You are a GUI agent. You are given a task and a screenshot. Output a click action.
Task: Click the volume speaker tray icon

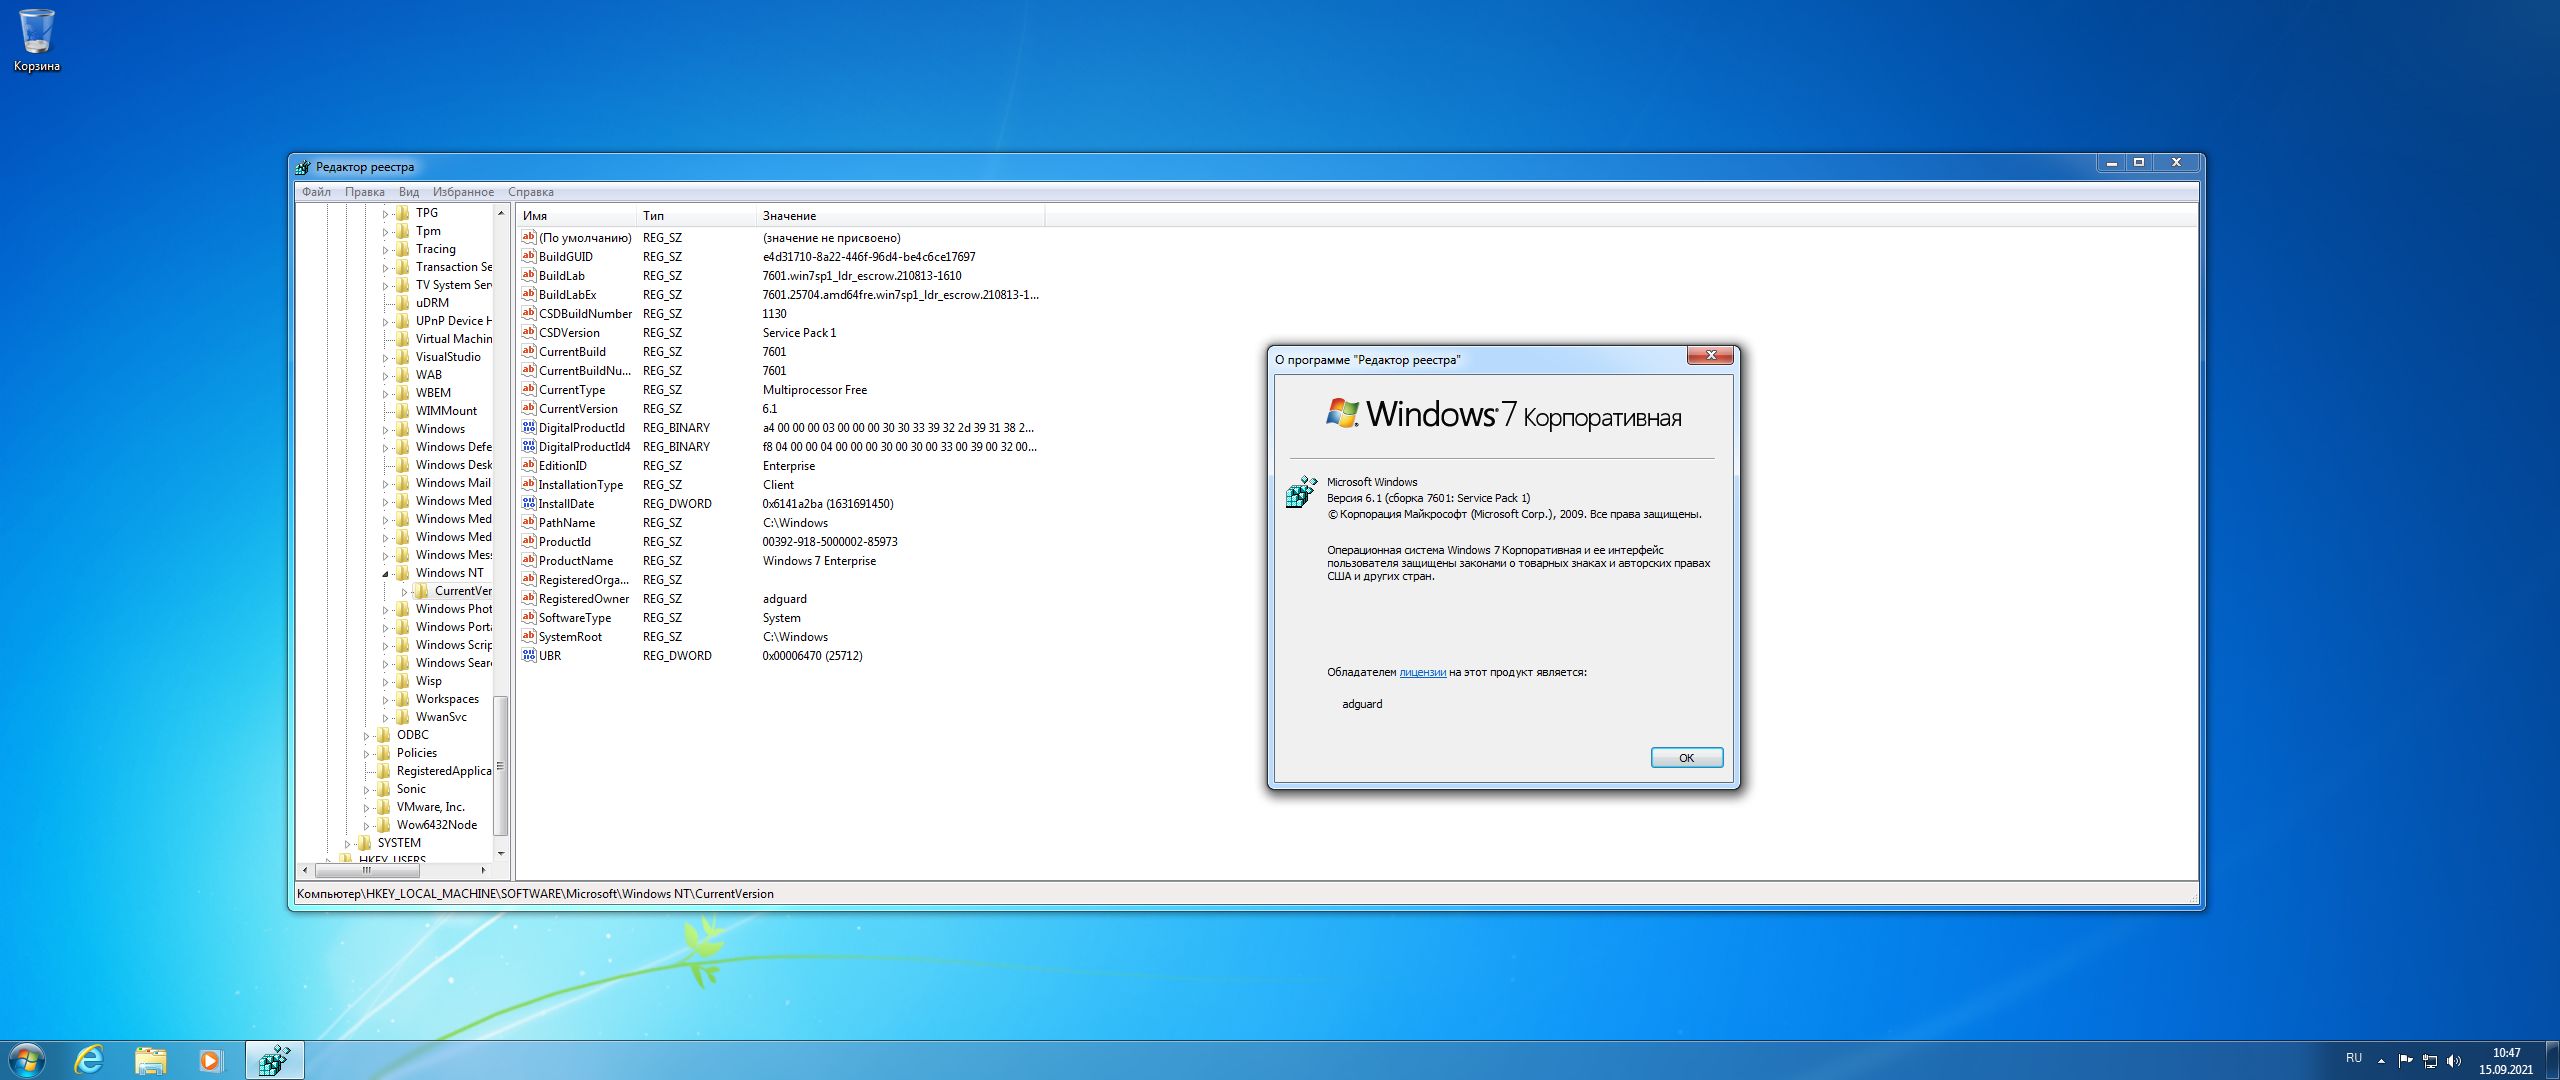tap(2454, 1061)
